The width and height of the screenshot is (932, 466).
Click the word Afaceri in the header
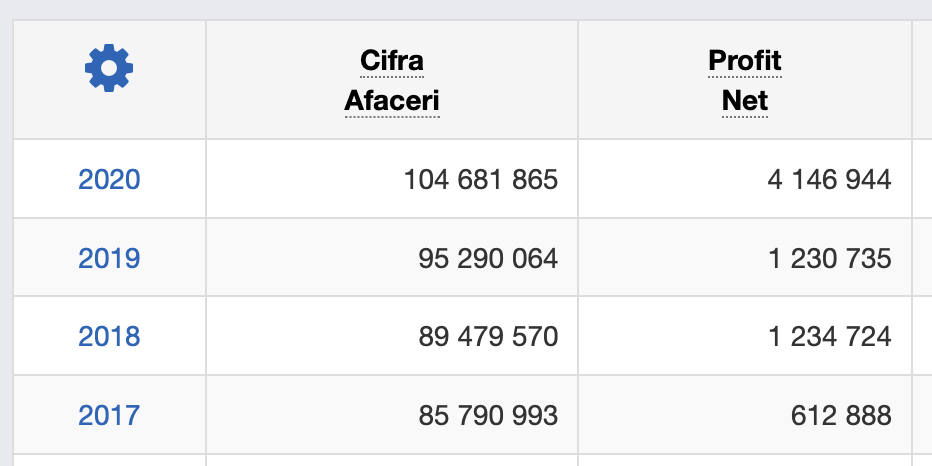pos(392,101)
